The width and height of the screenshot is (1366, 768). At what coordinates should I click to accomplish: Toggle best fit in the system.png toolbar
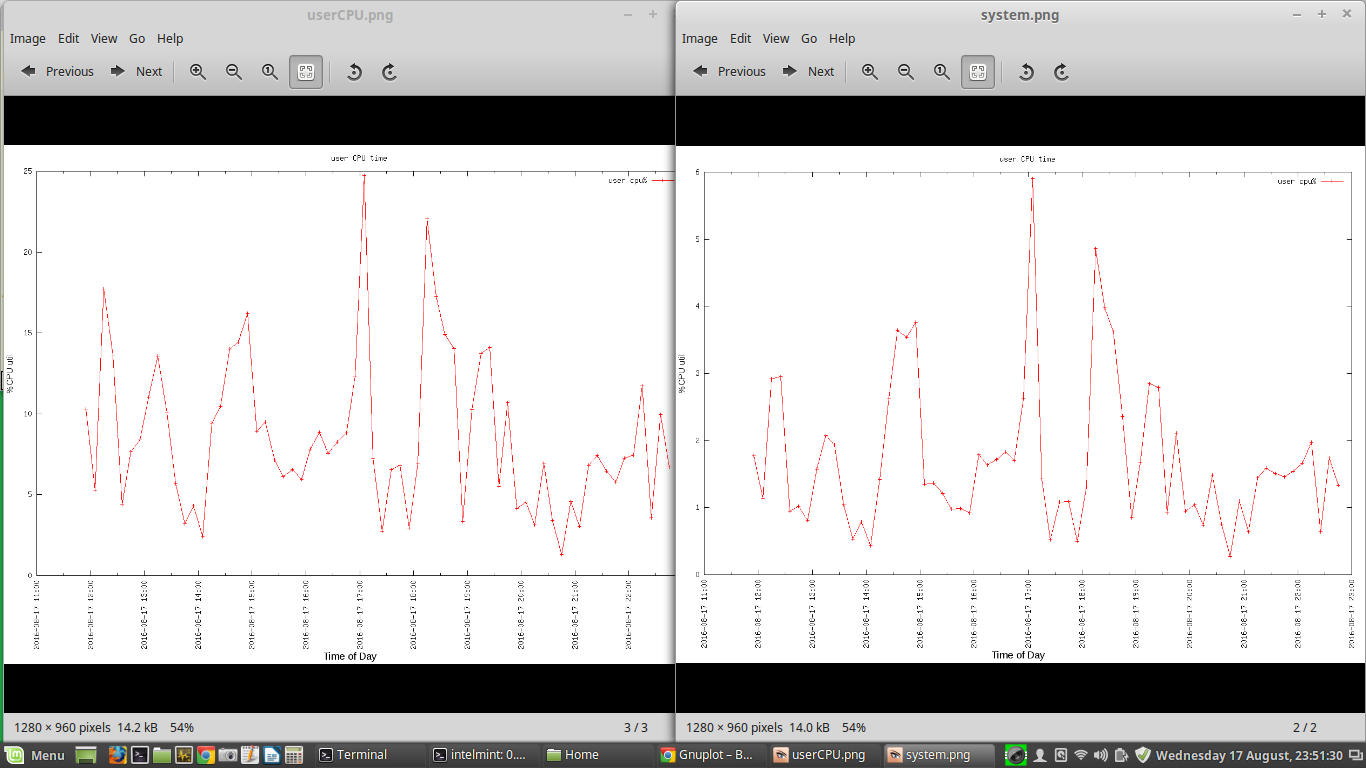pos(978,71)
